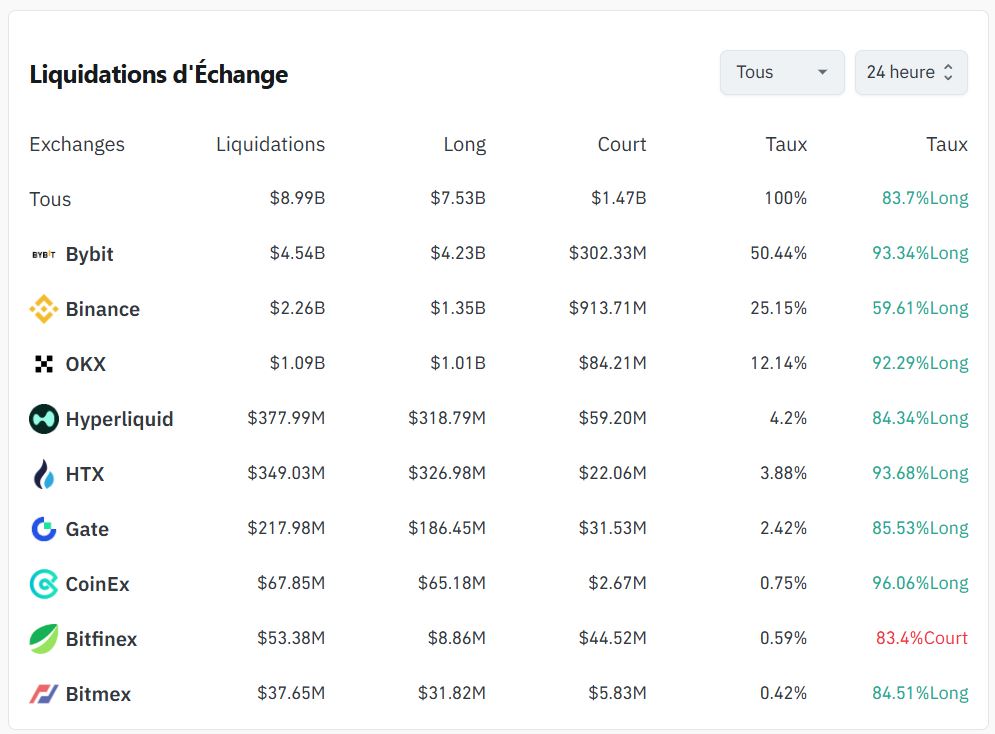Open the Binance exchange name link
This screenshot has height=734, width=995.
pyautogui.click(x=103, y=310)
